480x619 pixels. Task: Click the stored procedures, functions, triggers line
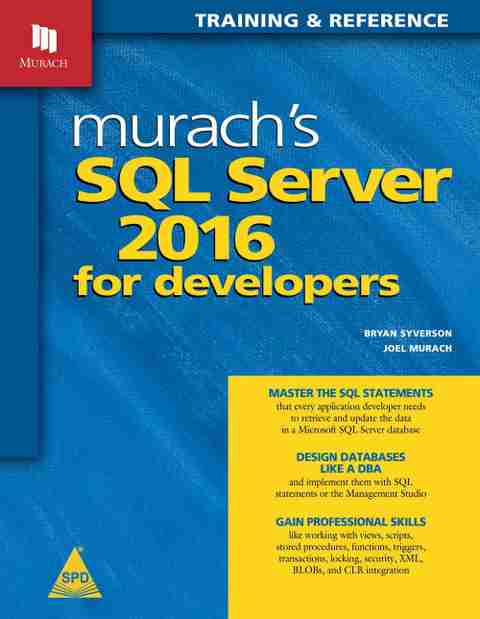[x=351, y=547]
